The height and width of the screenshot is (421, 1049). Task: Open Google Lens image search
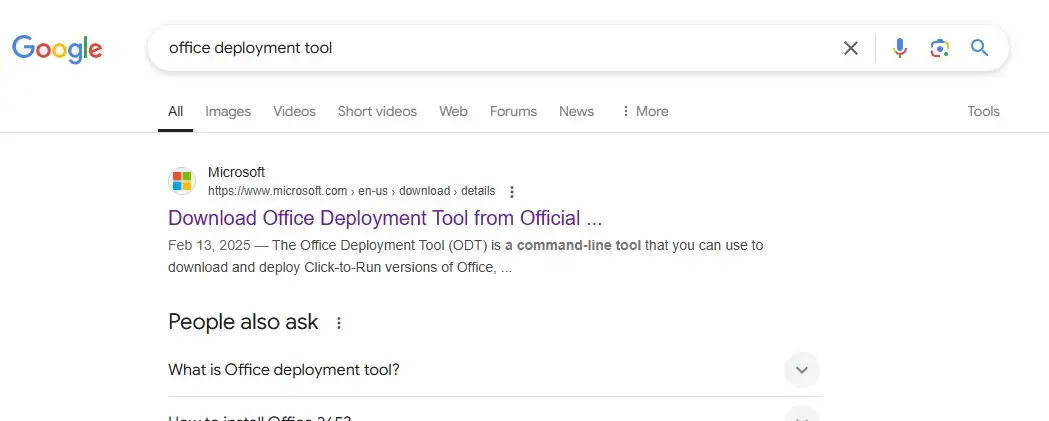point(939,48)
